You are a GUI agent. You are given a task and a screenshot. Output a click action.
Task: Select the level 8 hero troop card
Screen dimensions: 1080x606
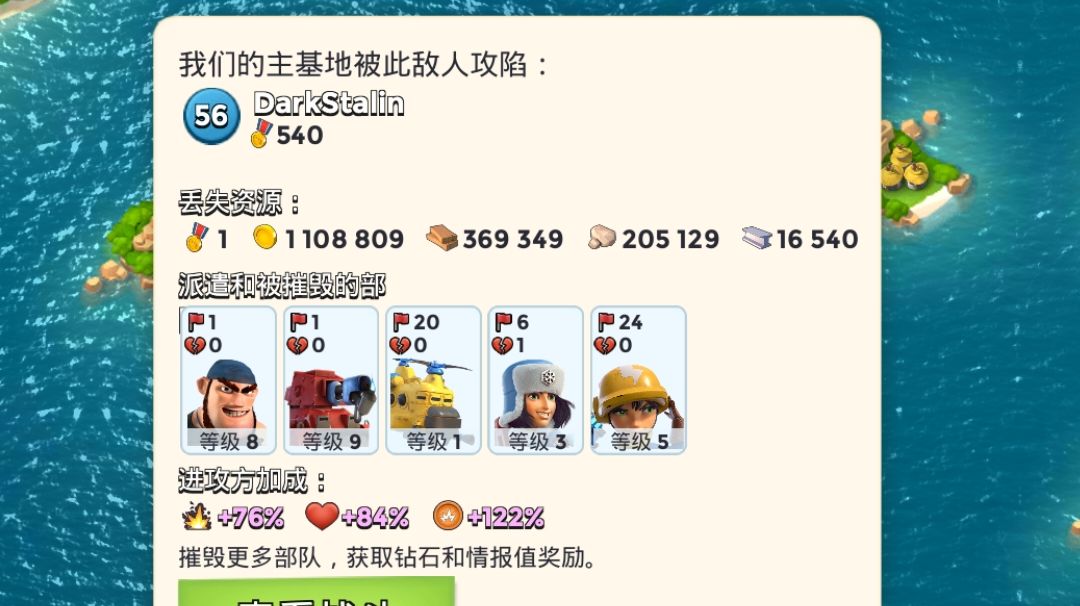(228, 380)
